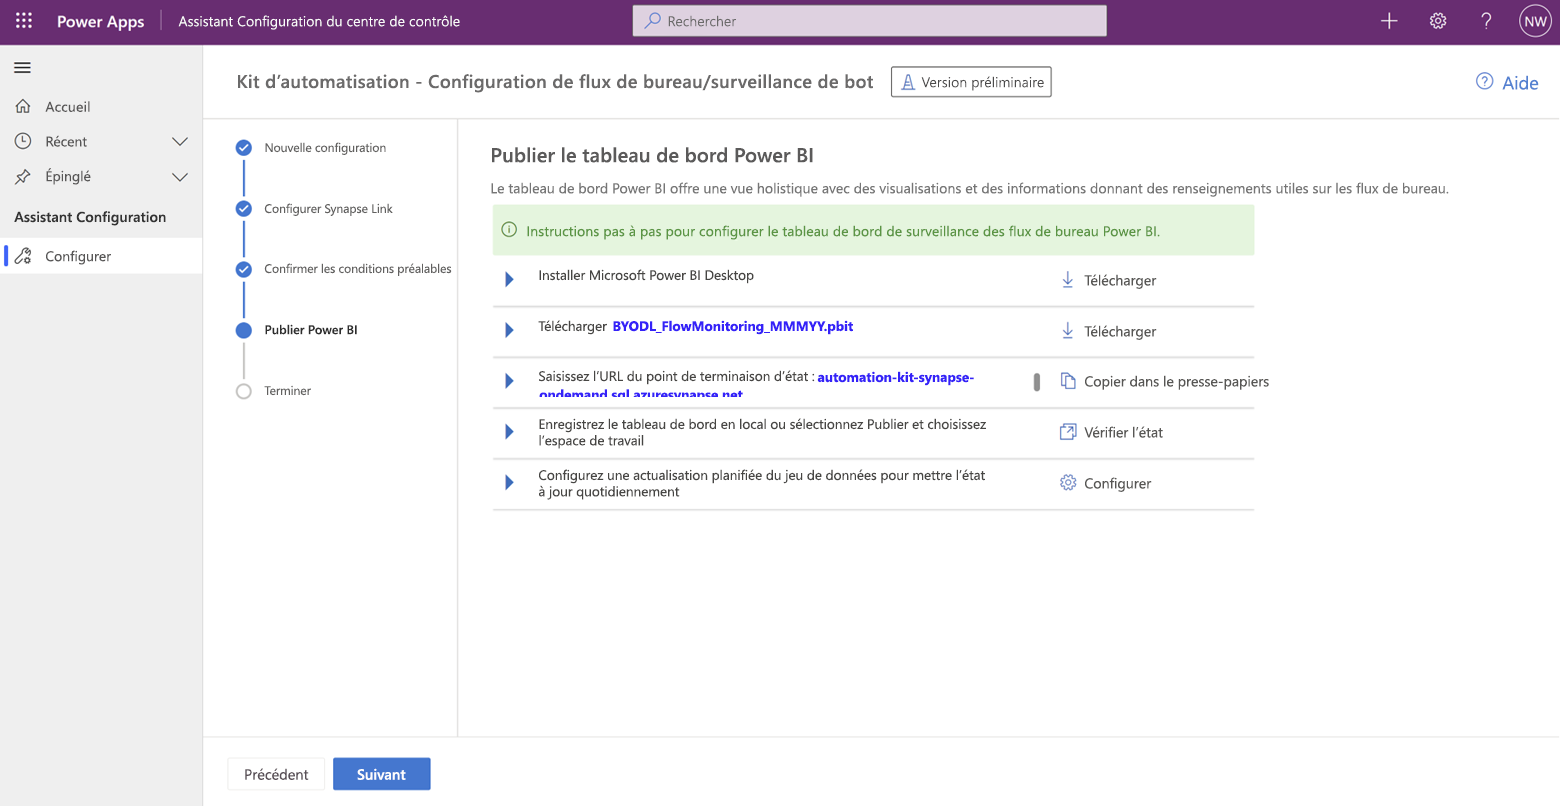Click the Assistant Configuration sidebar heading
Viewport: 1560px width, 806px height.
pos(90,217)
